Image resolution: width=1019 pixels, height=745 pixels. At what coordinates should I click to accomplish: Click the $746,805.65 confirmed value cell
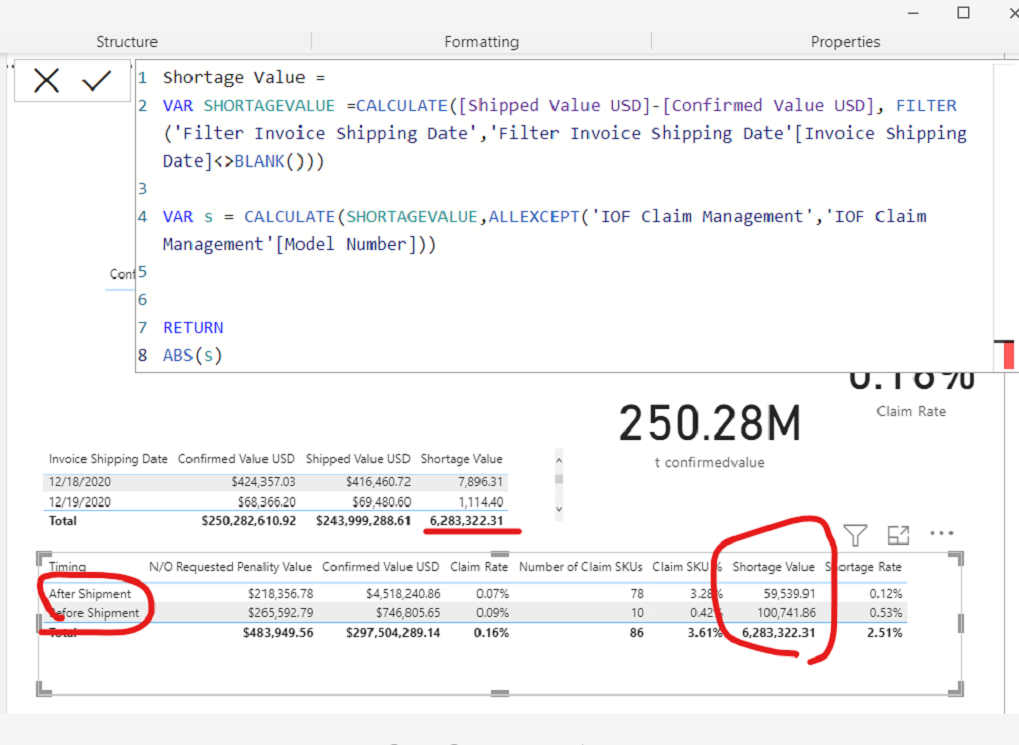click(x=408, y=613)
